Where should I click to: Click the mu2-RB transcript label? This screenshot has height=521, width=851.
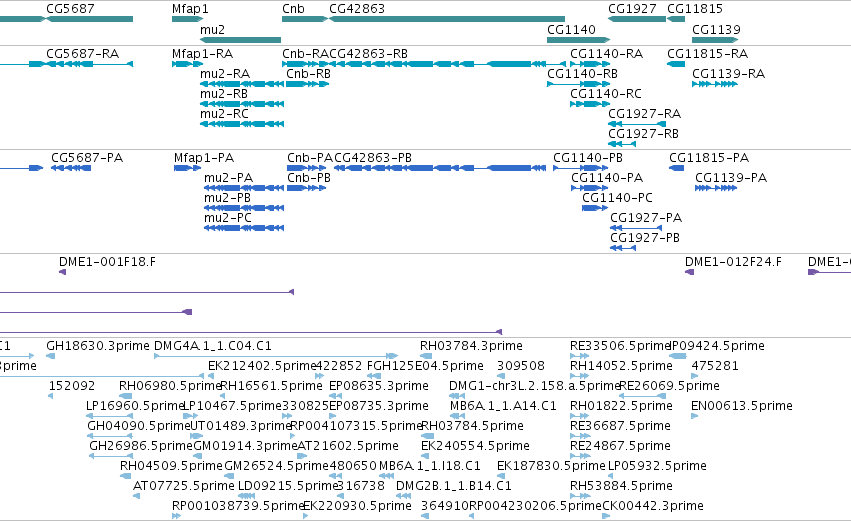coord(224,94)
